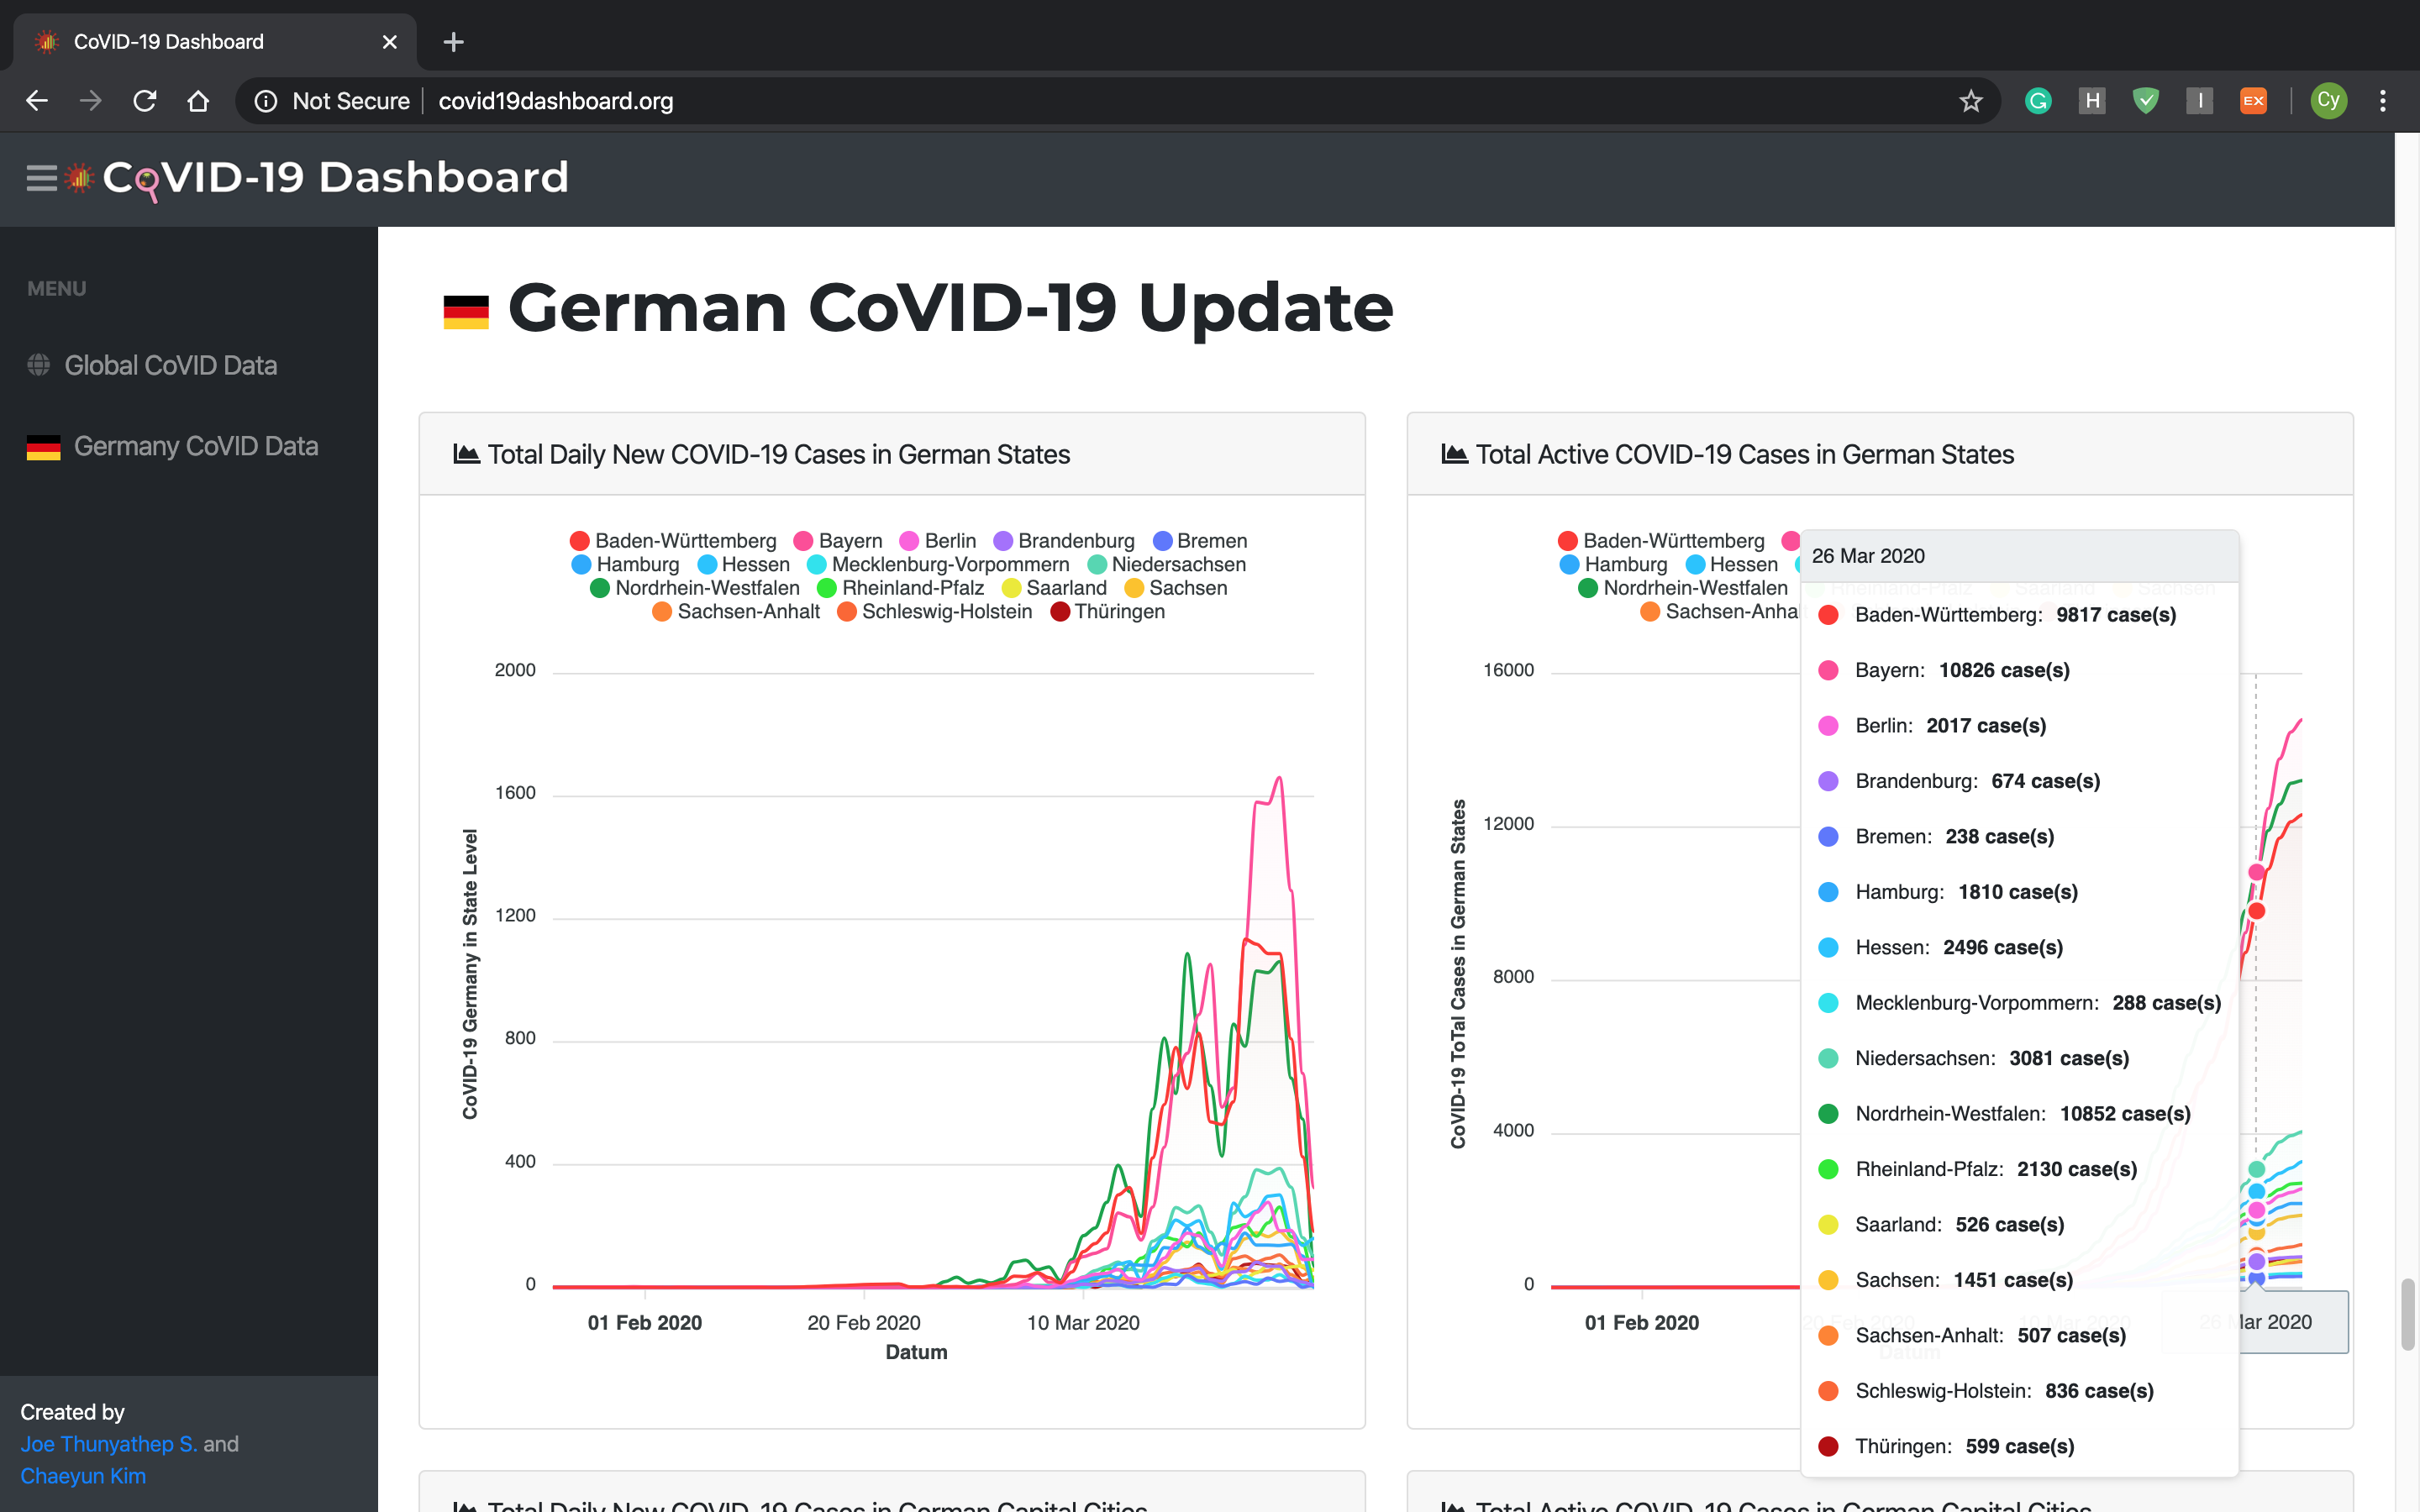Bookmark page with star icon
This screenshot has height=1512, width=2420.
pos(1970,101)
